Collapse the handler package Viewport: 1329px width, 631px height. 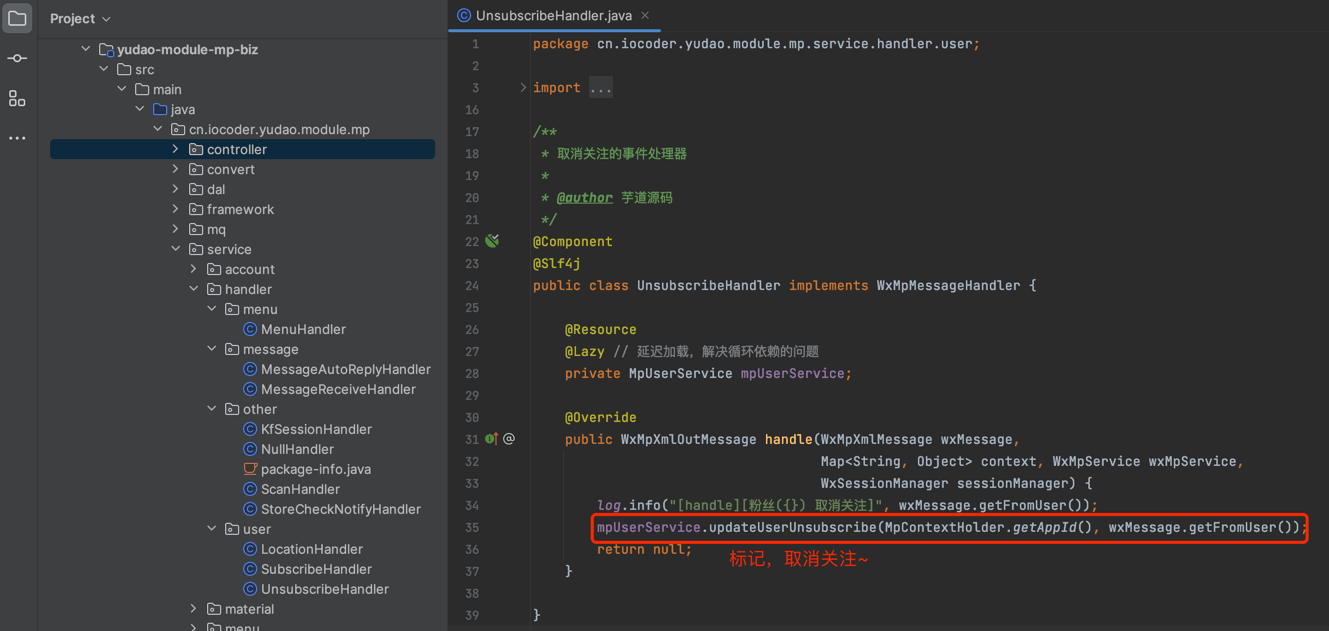pos(194,289)
